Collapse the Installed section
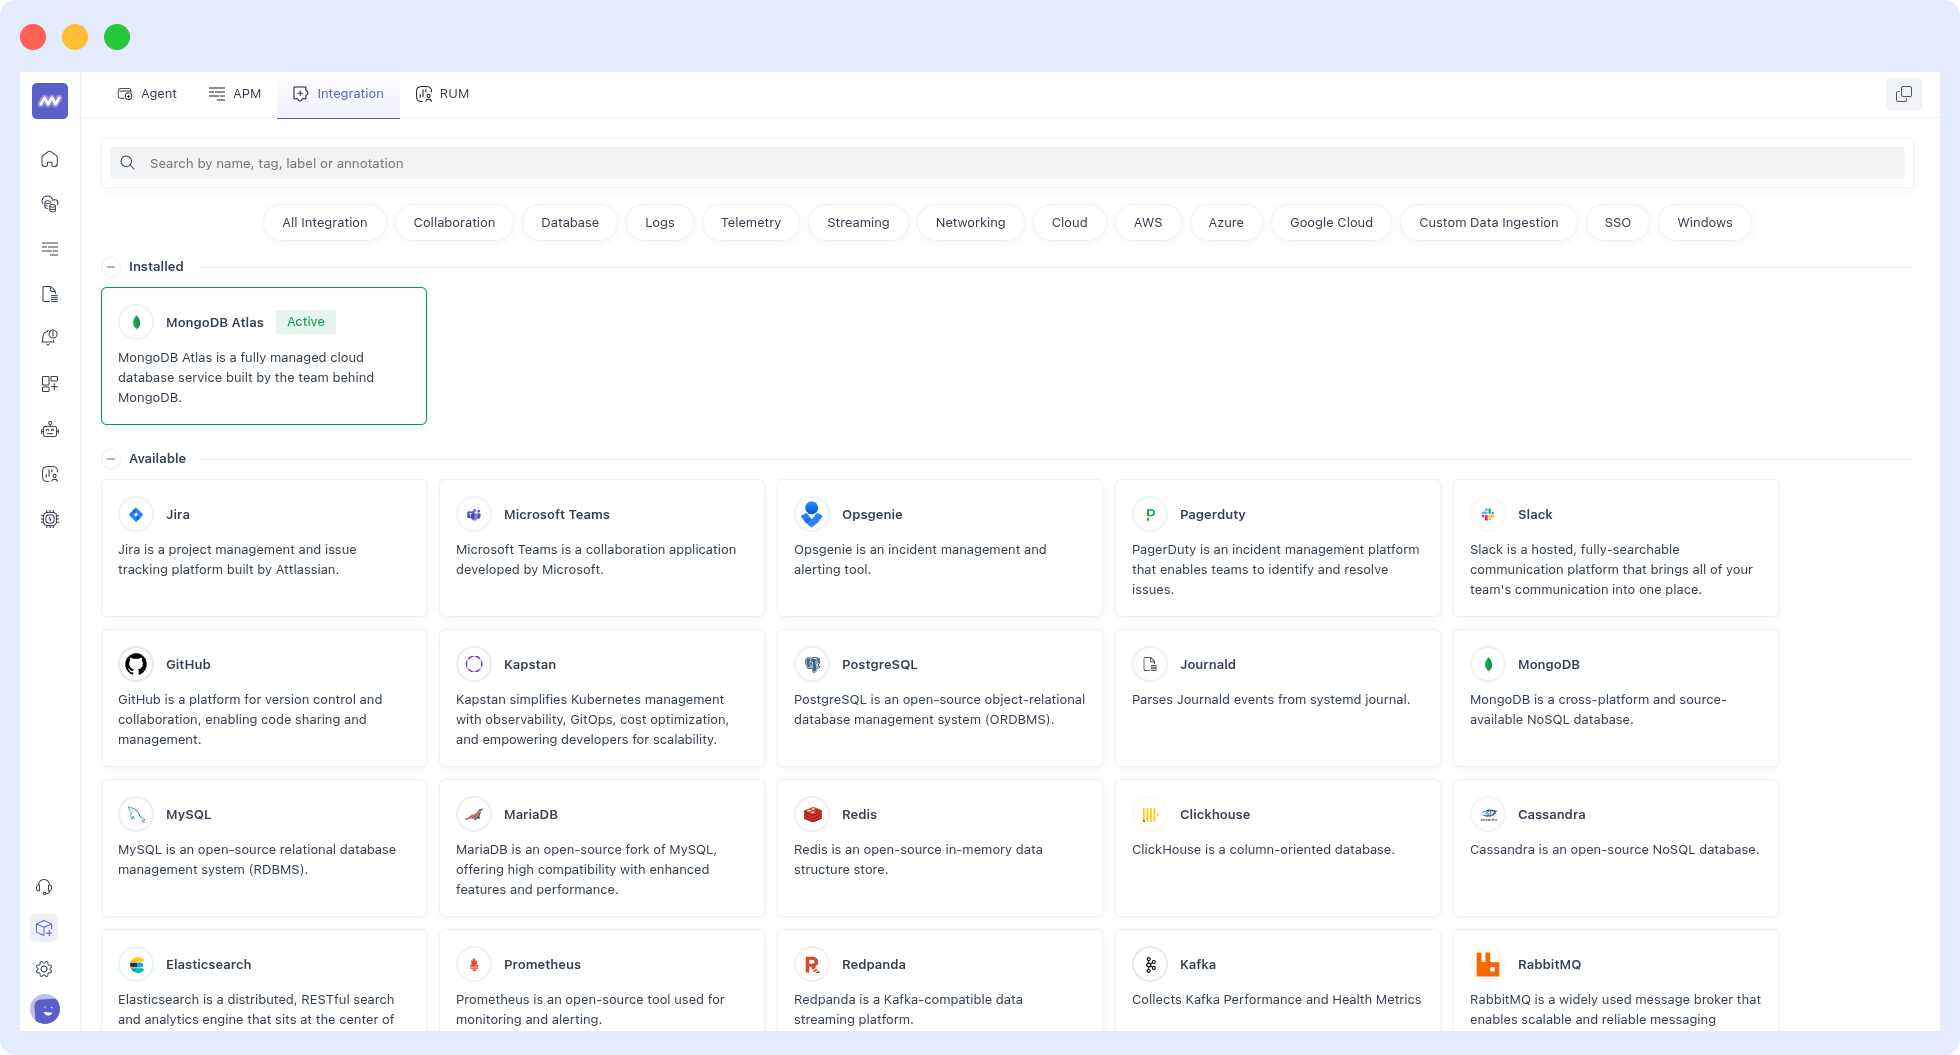This screenshot has width=1960, height=1055. point(111,266)
